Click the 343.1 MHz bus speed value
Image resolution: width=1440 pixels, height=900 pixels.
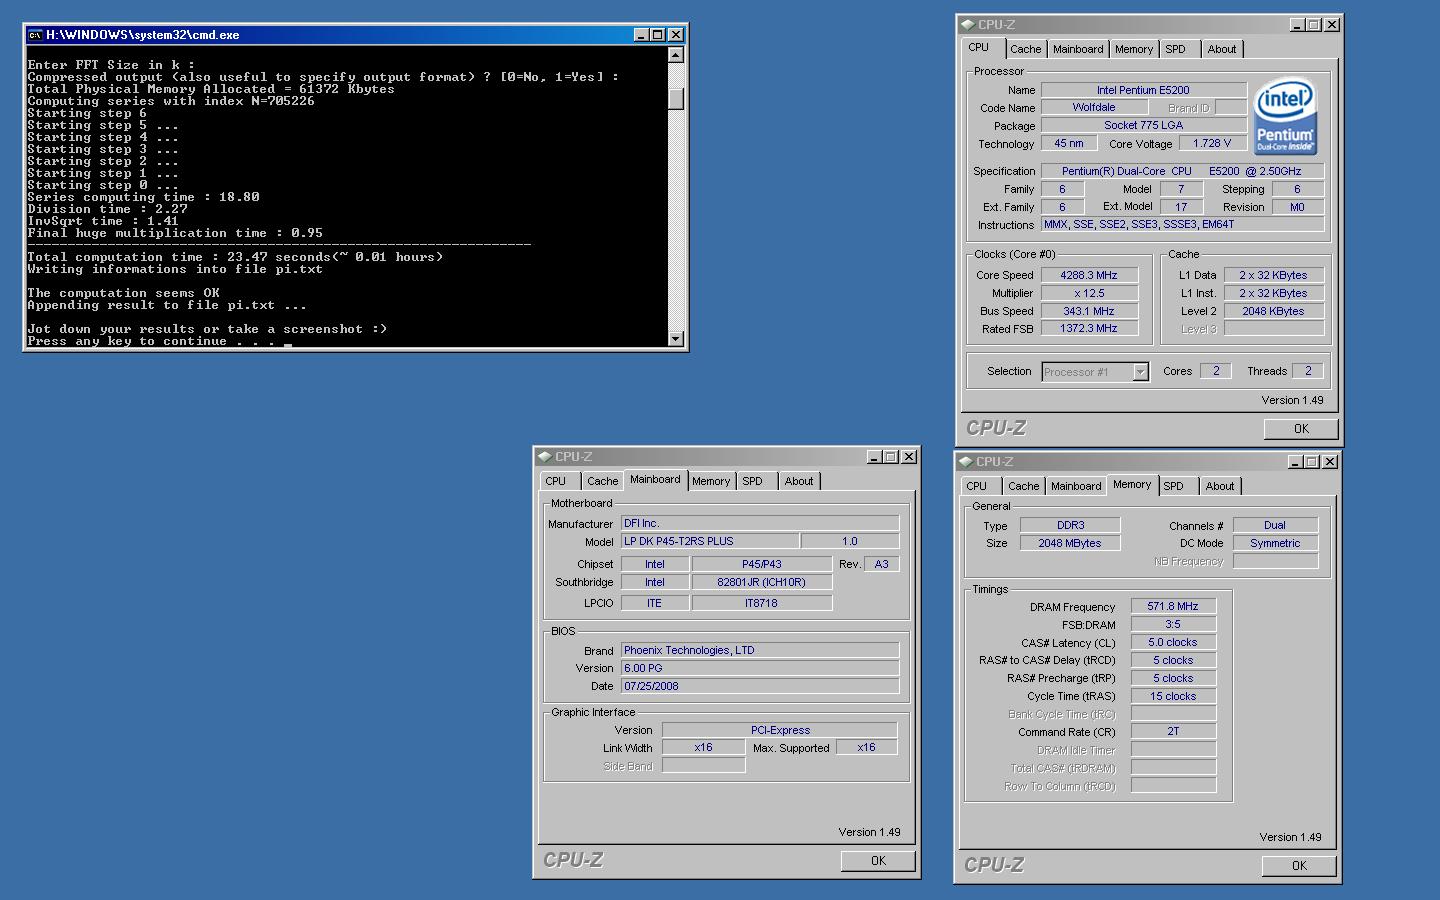[1089, 312]
